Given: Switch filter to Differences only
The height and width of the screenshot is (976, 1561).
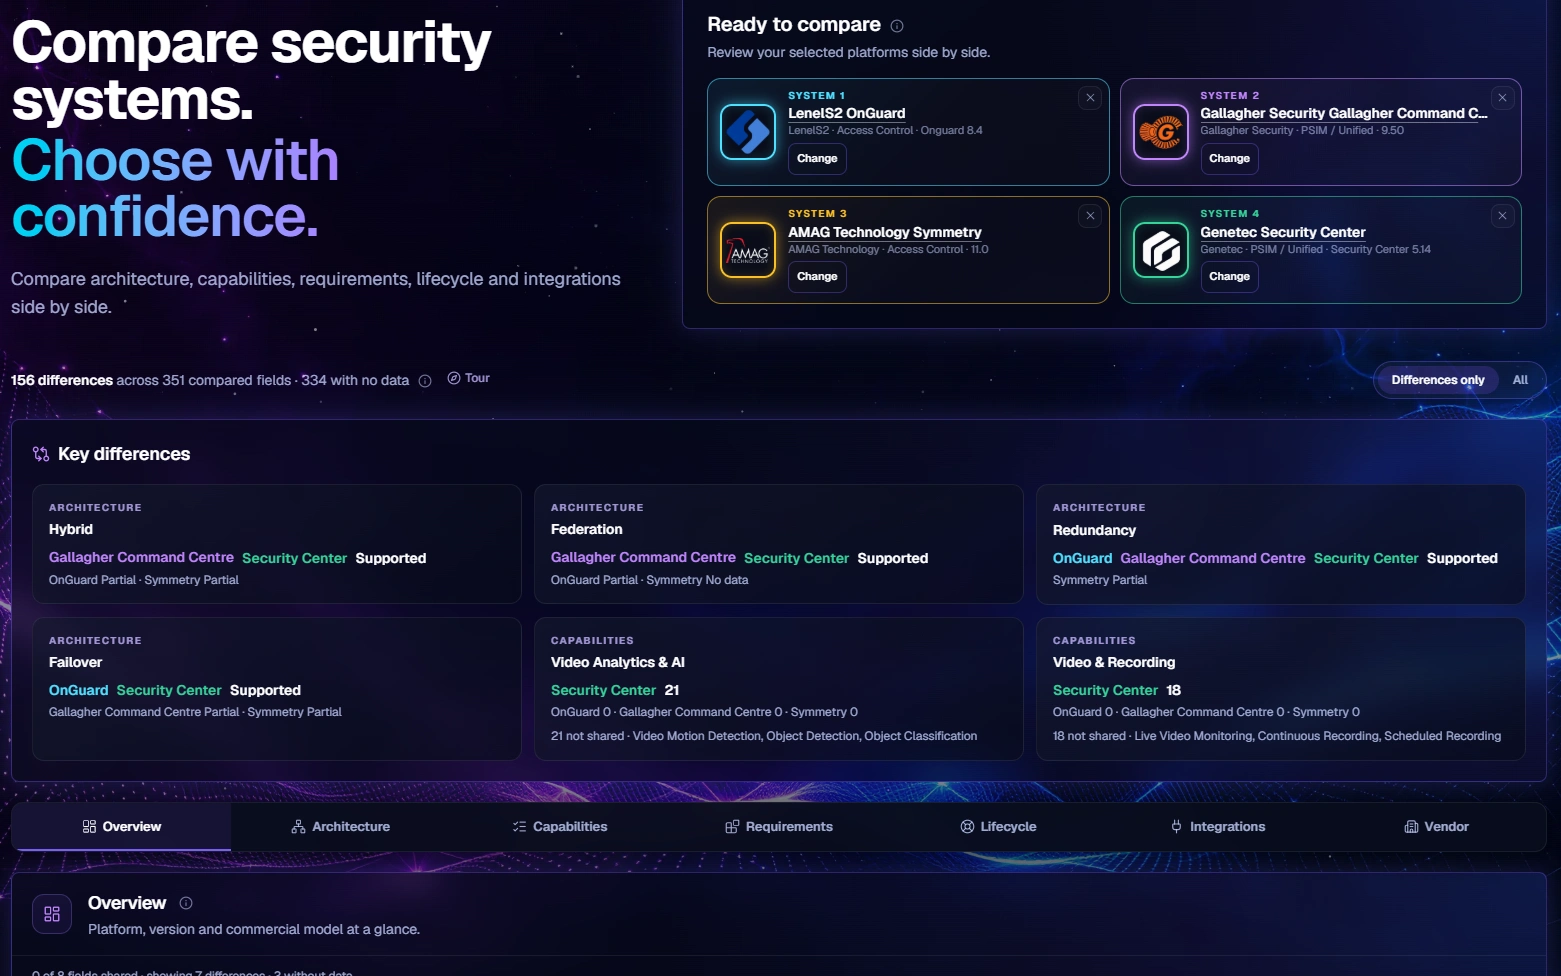Looking at the screenshot, I should pos(1438,380).
